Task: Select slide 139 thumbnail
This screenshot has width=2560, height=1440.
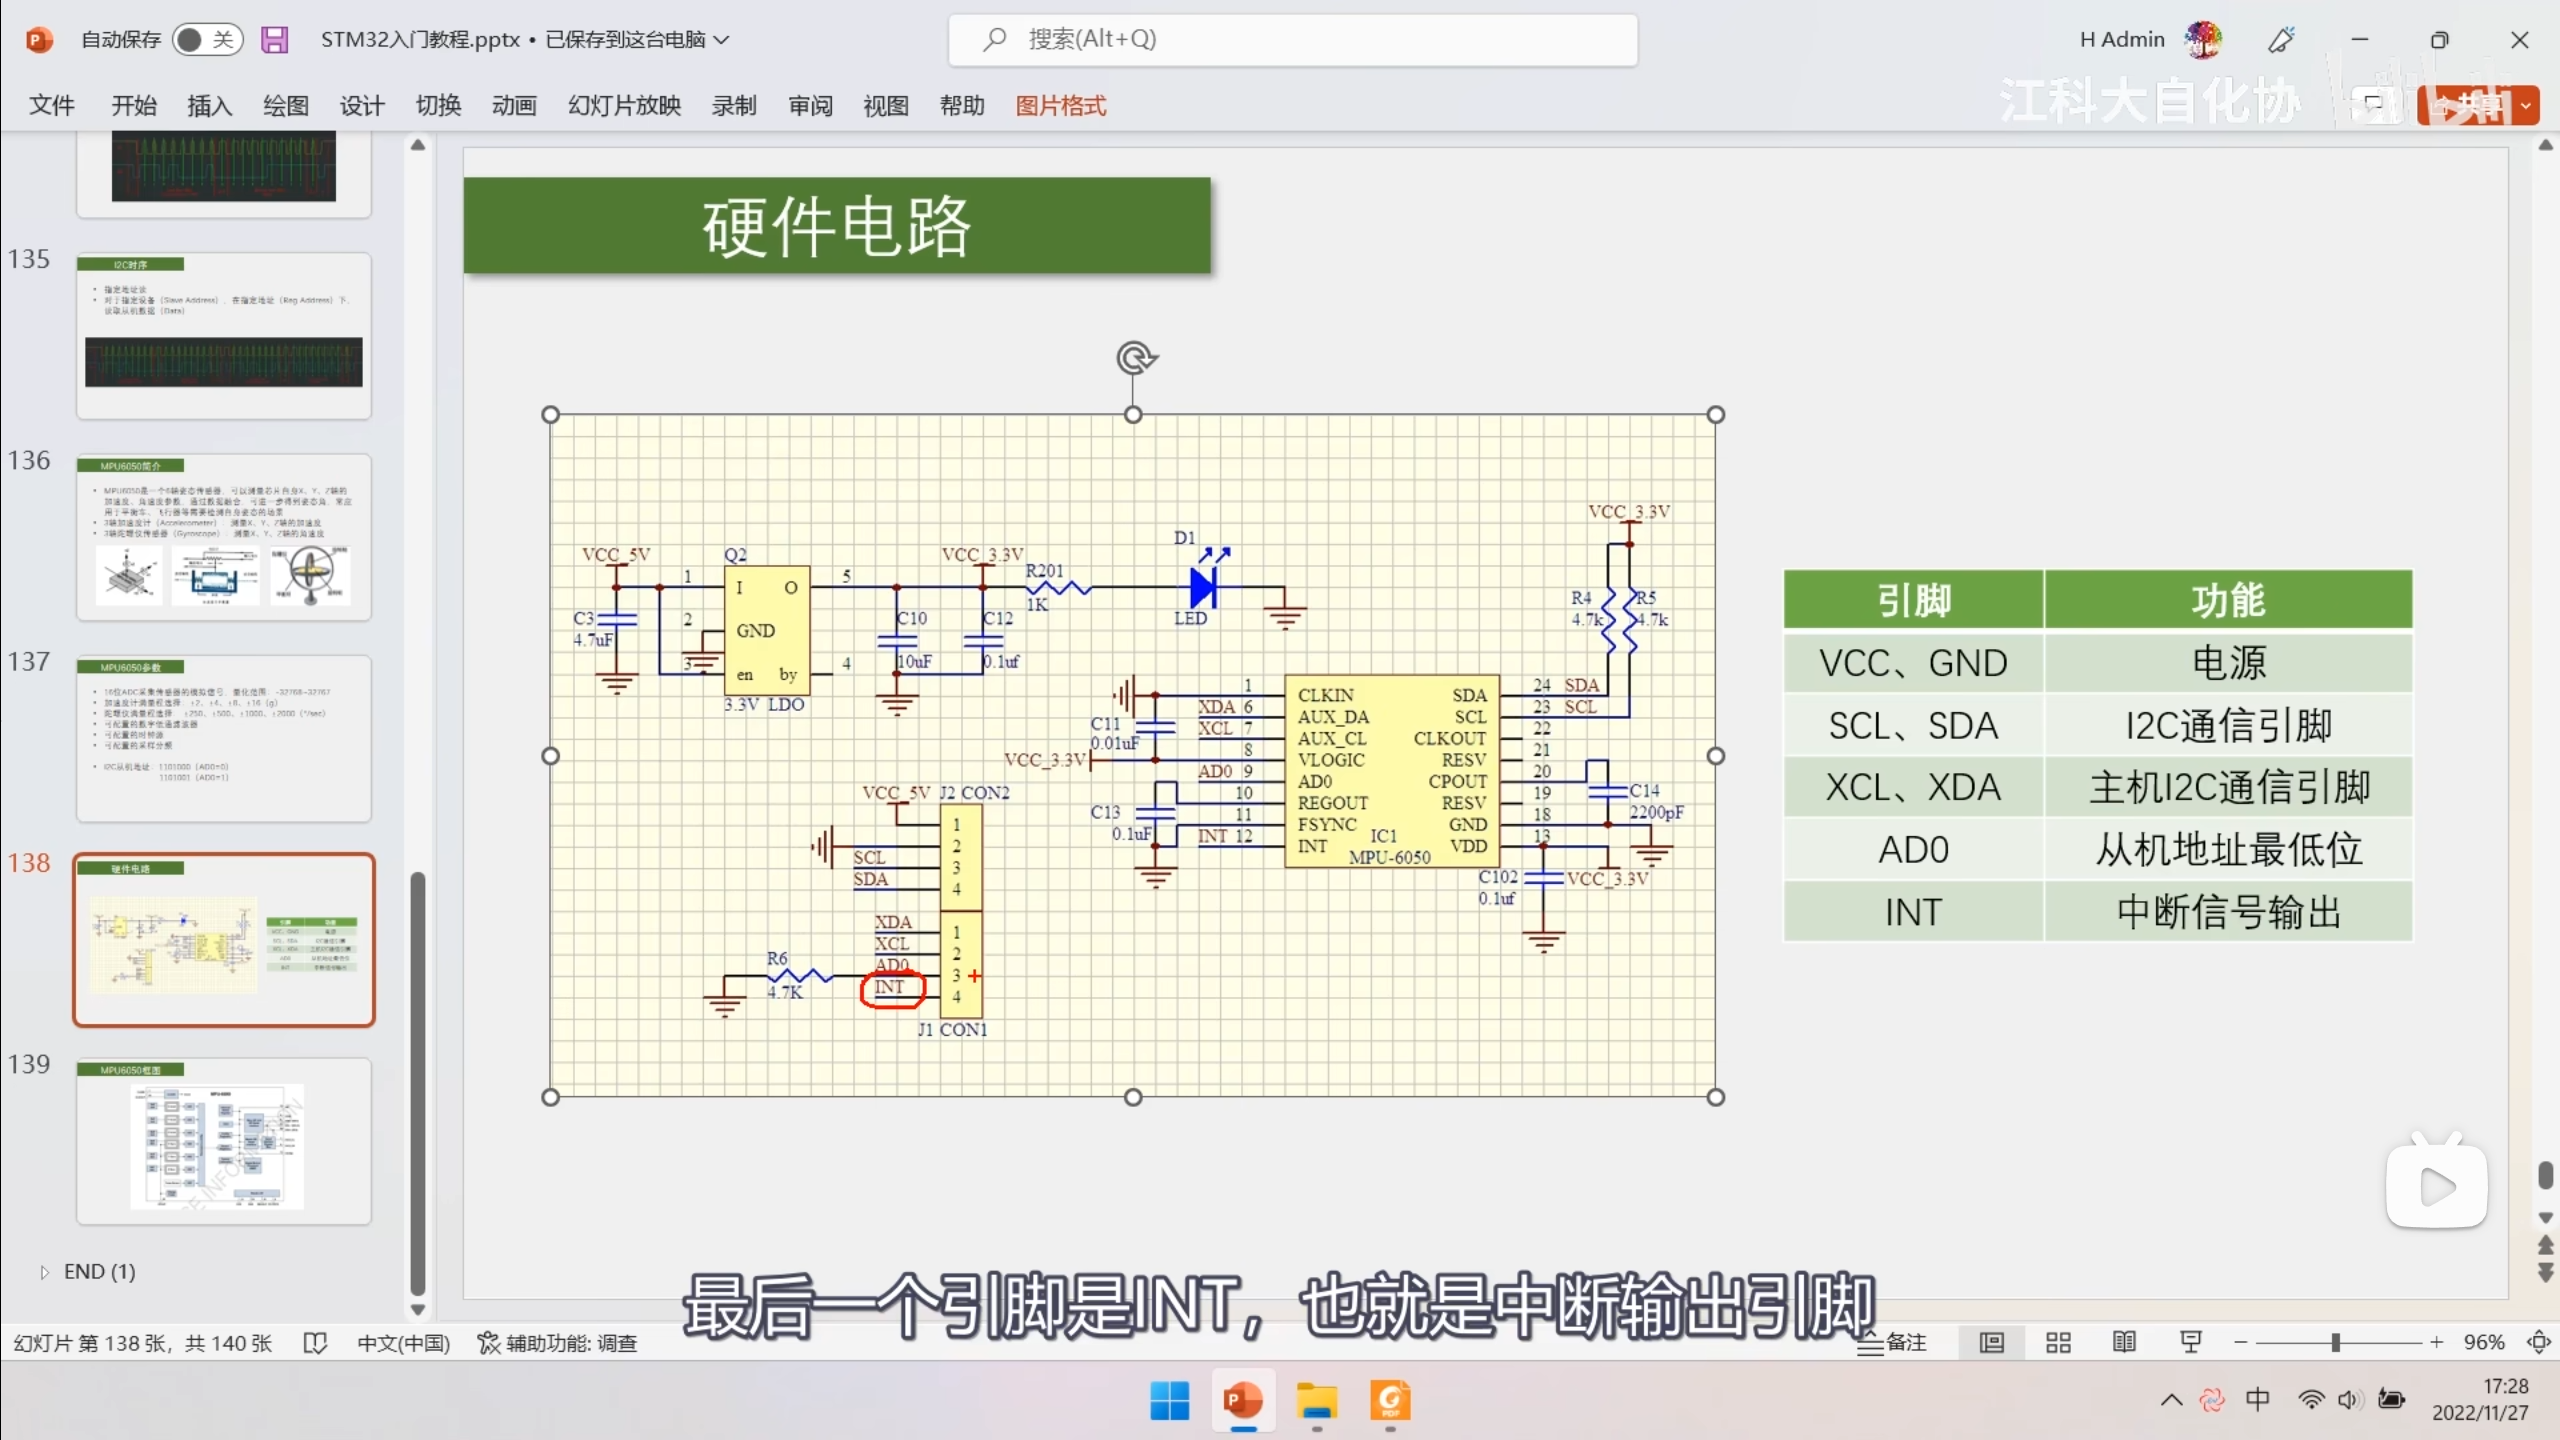Action: (x=224, y=1142)
